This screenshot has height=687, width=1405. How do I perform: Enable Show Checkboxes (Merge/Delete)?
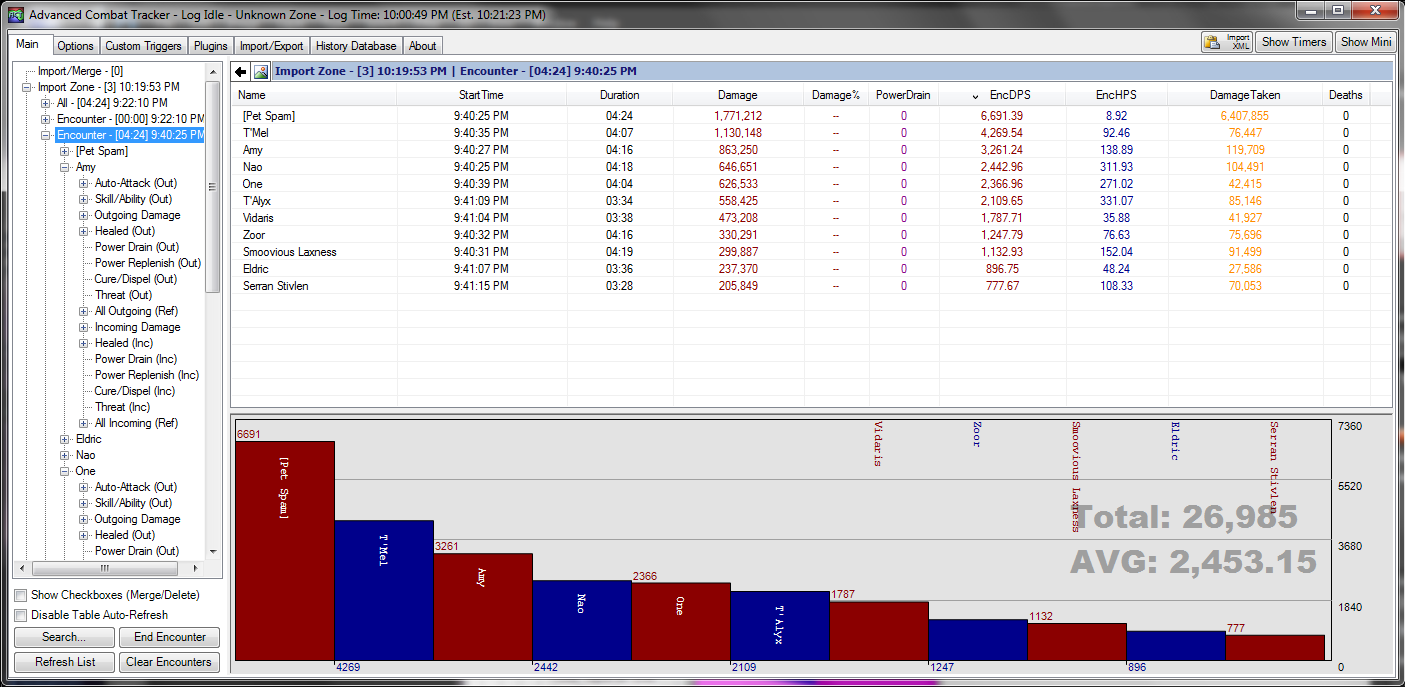click(x=21, y=595)
